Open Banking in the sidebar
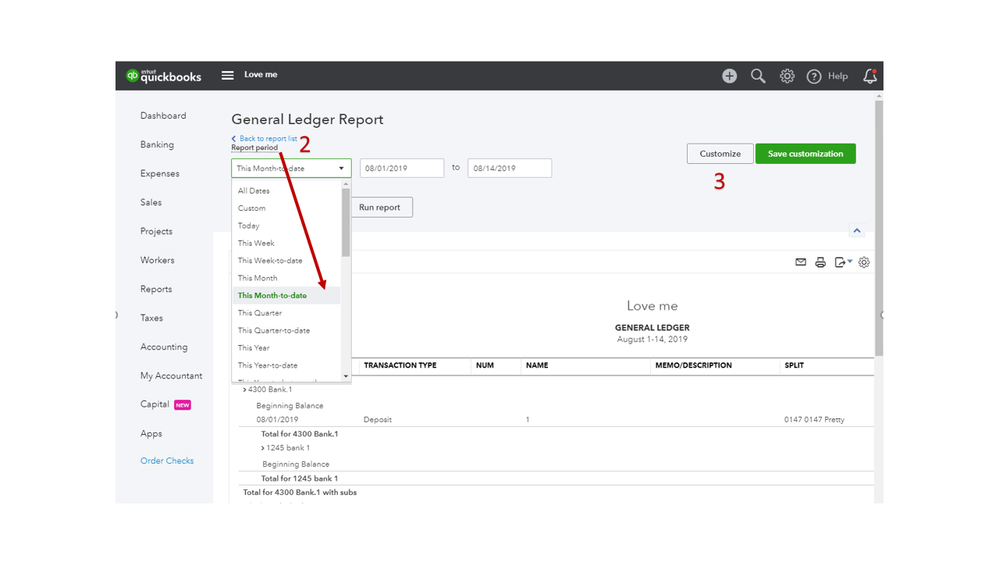Image resolution: width=999 pixels, height=562 pixels. click(157, 145)
